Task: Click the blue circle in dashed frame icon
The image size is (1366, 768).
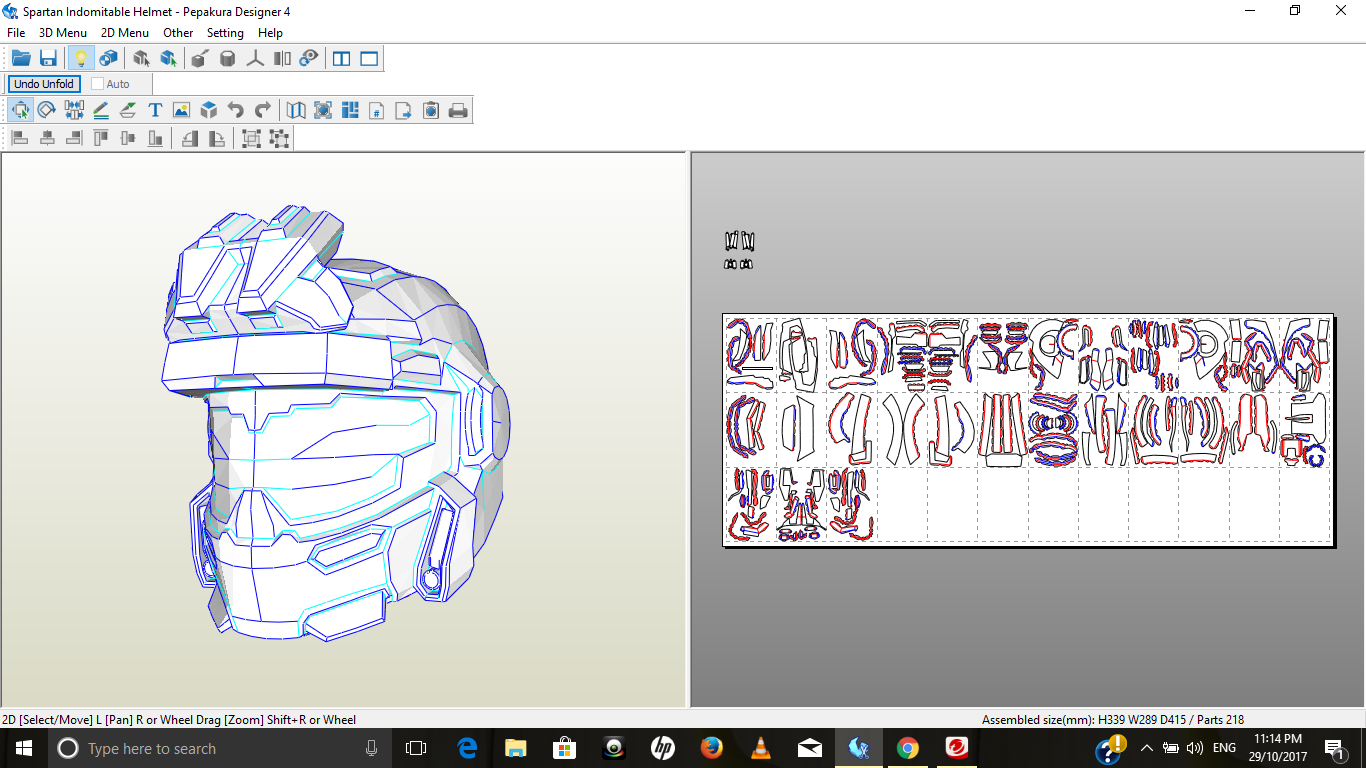Action: point(323,110)
